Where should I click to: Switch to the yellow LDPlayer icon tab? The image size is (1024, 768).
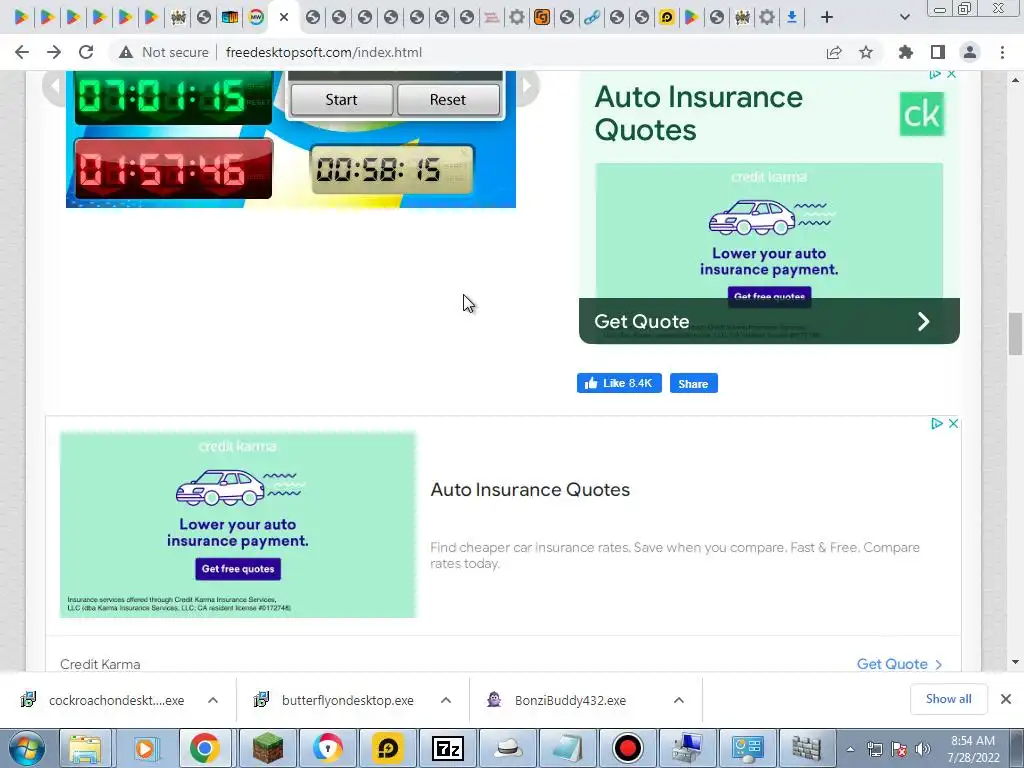pyautogui.click(x=666, y=17)
